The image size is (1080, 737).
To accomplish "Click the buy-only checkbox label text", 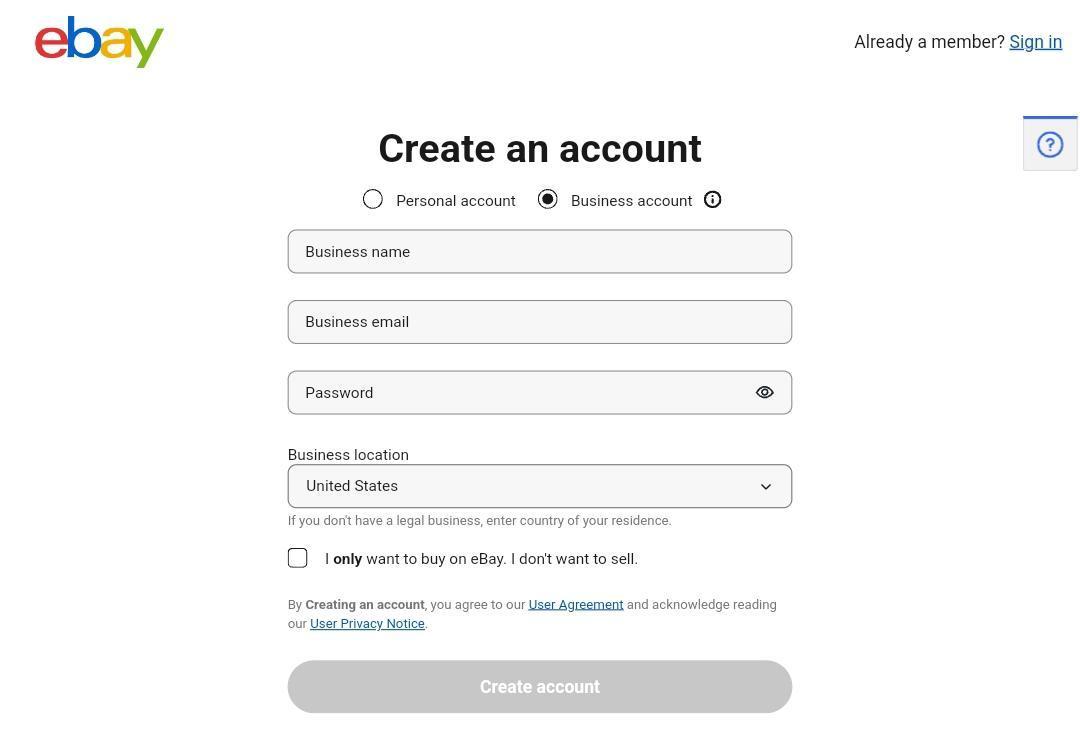I will (x=481, y=559).
